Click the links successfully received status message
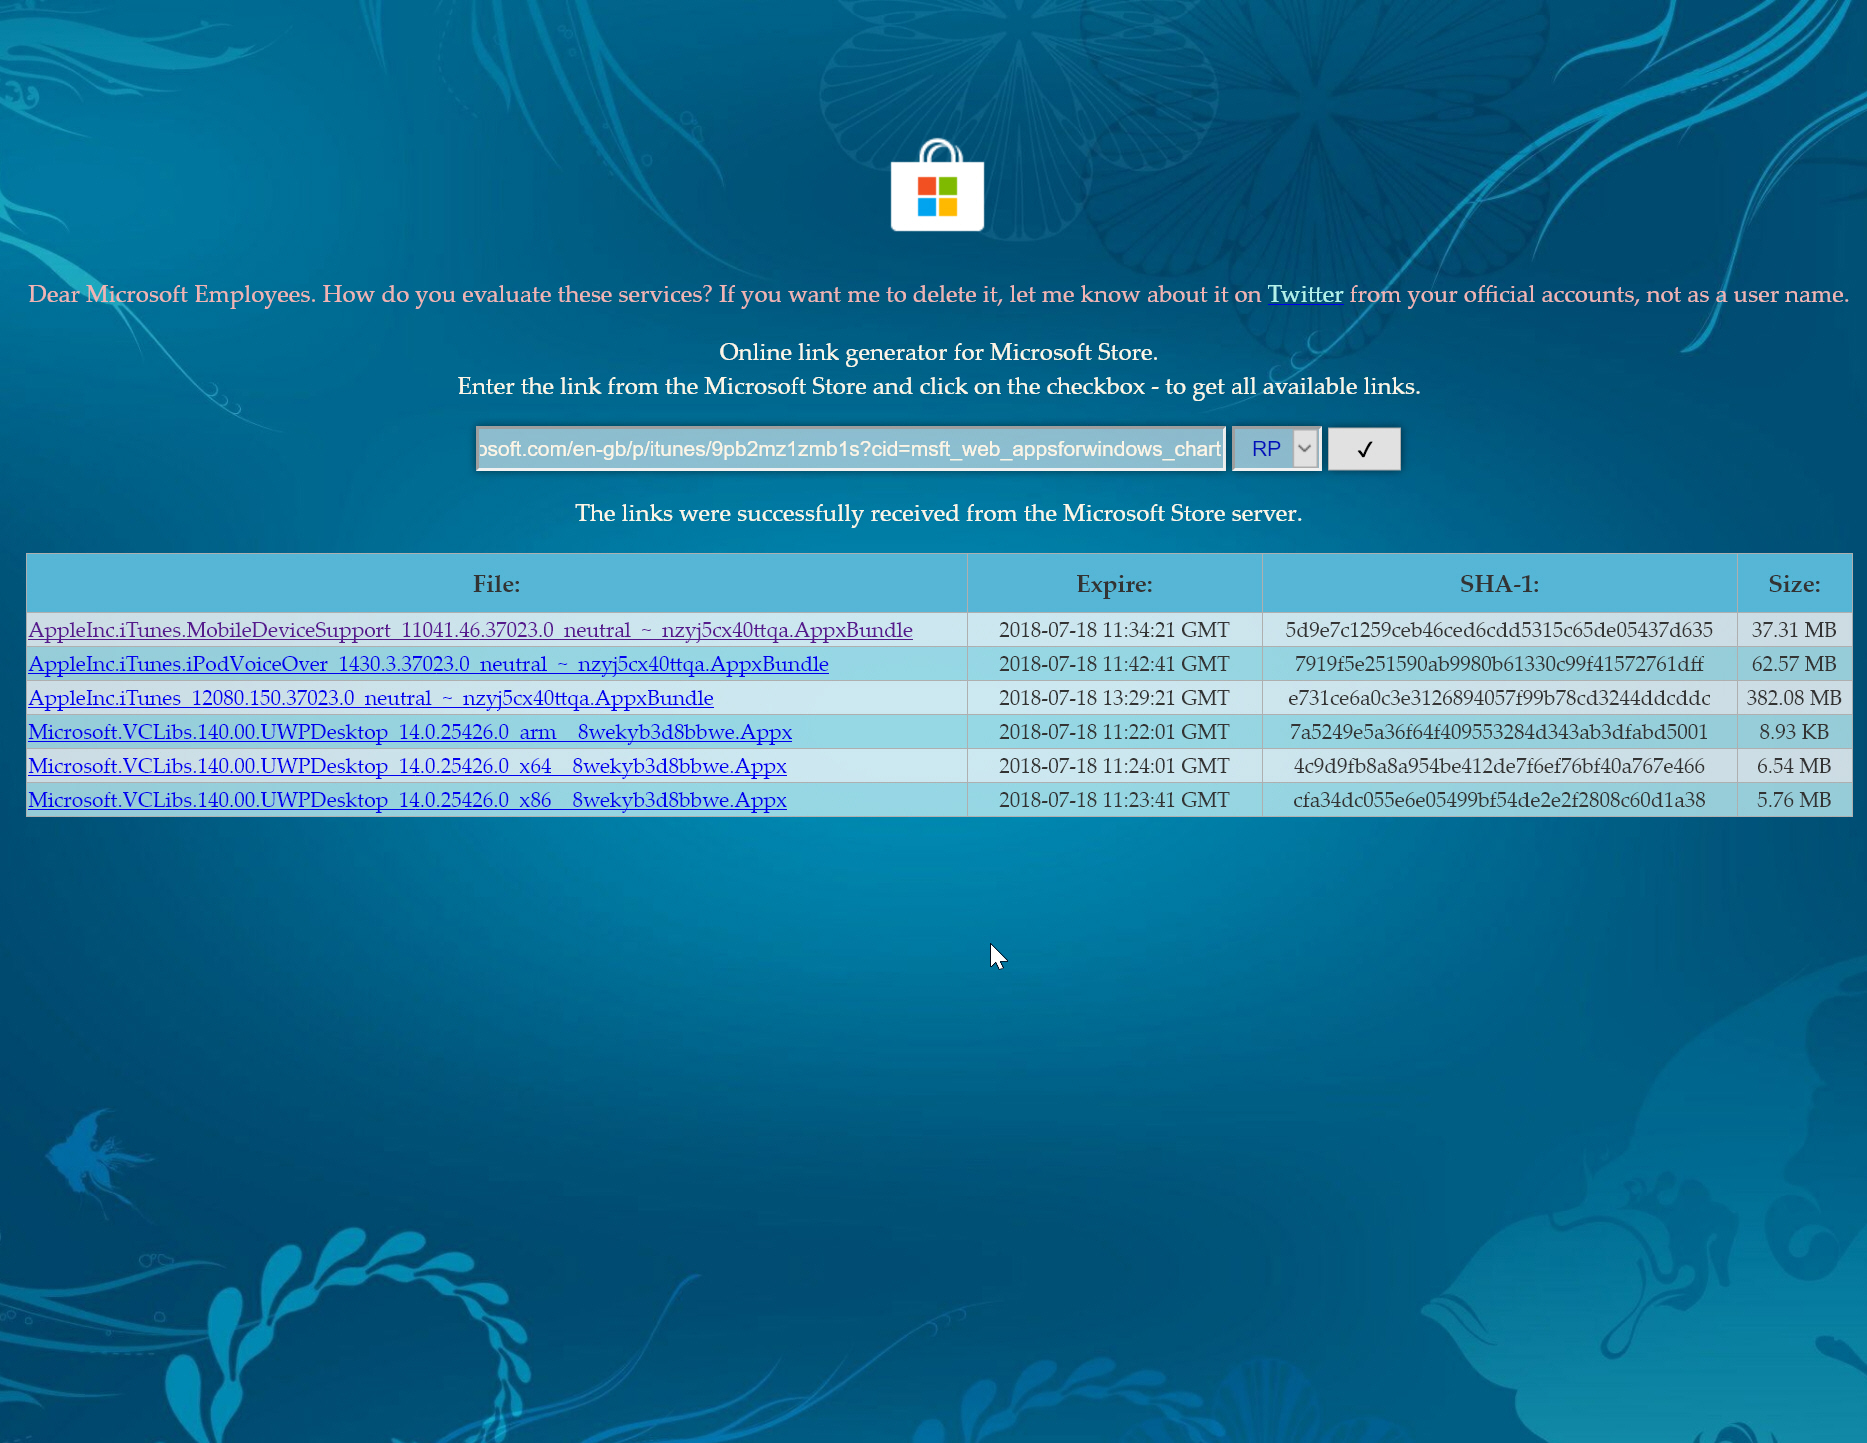 click(938, 513)
